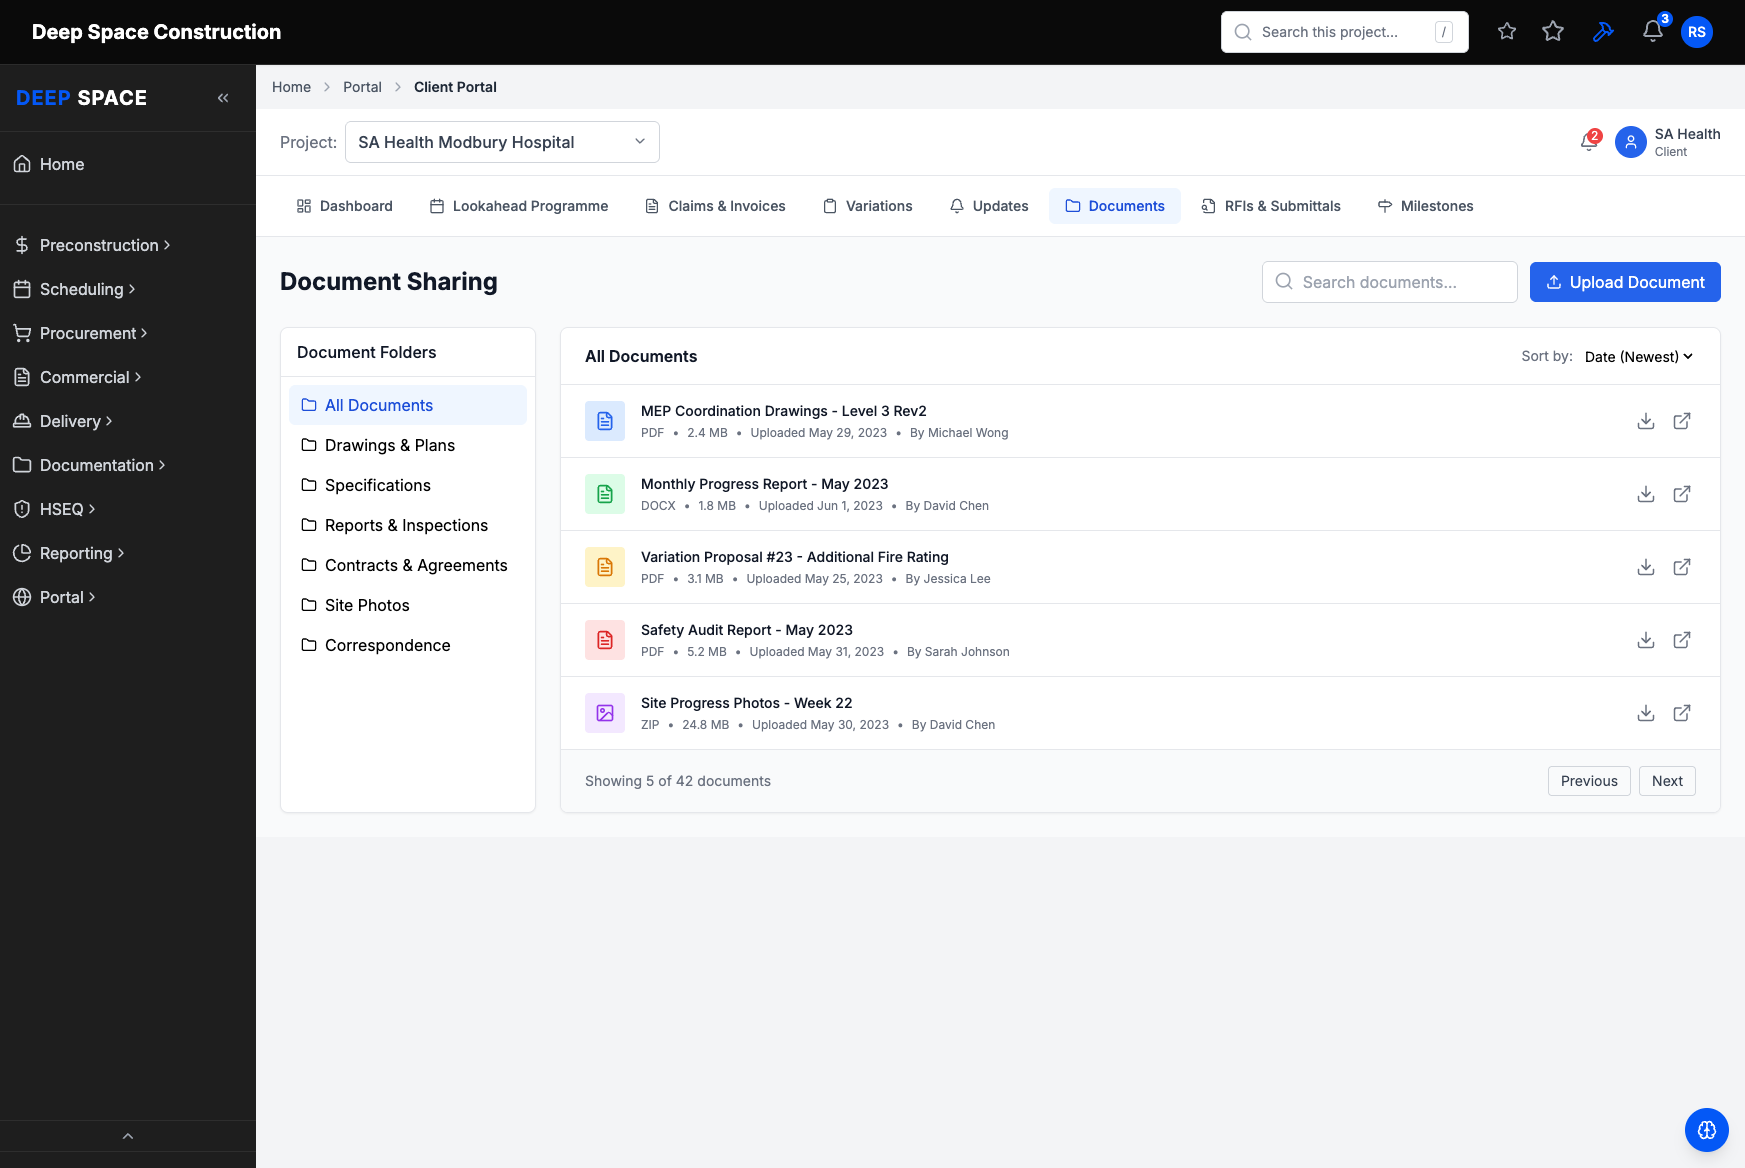Select All Documents folder
The width and height of the screenshot is (1745, 1168).
coord(408,405)
